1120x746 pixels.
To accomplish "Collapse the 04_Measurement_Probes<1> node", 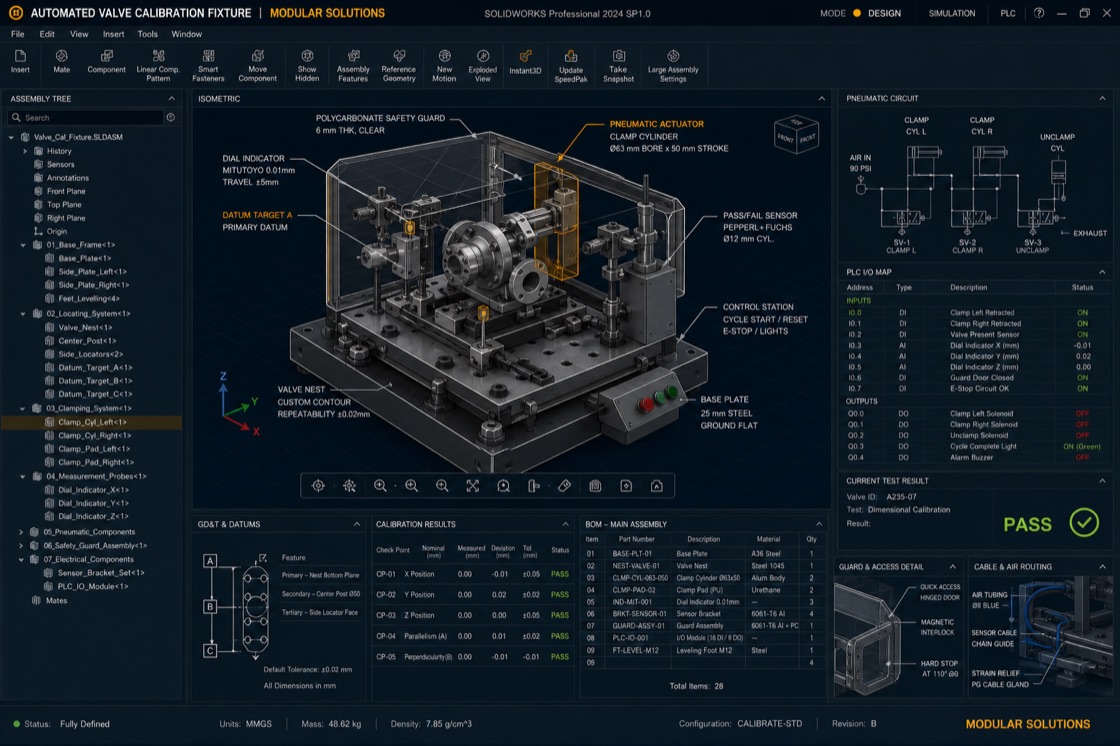I will [x=24, y=477].
